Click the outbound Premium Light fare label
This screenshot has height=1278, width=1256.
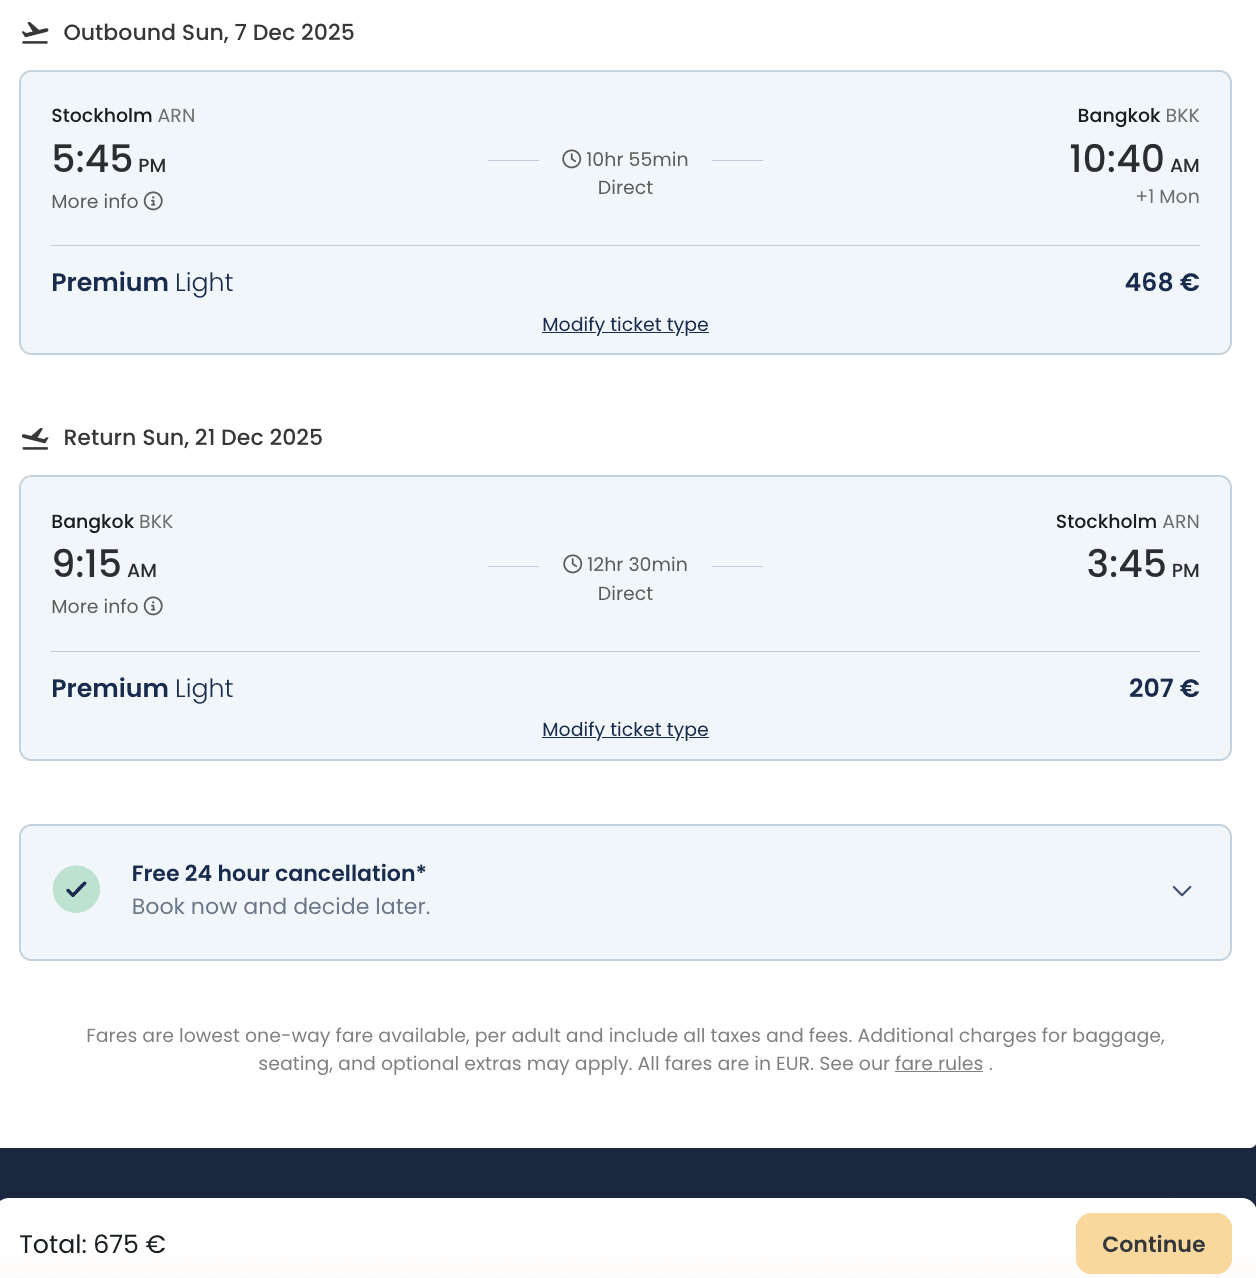point(142,283)
